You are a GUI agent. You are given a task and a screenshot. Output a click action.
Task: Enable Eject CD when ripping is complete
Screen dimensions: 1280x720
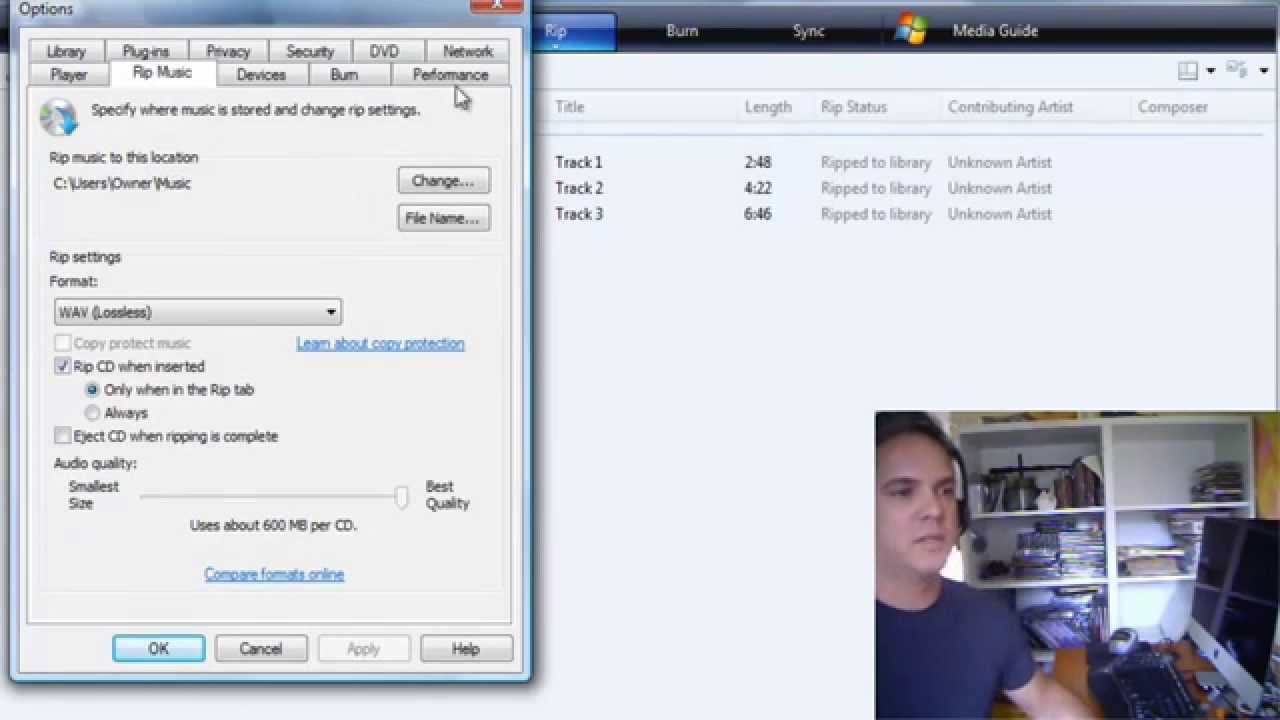(x=63, y=436)
